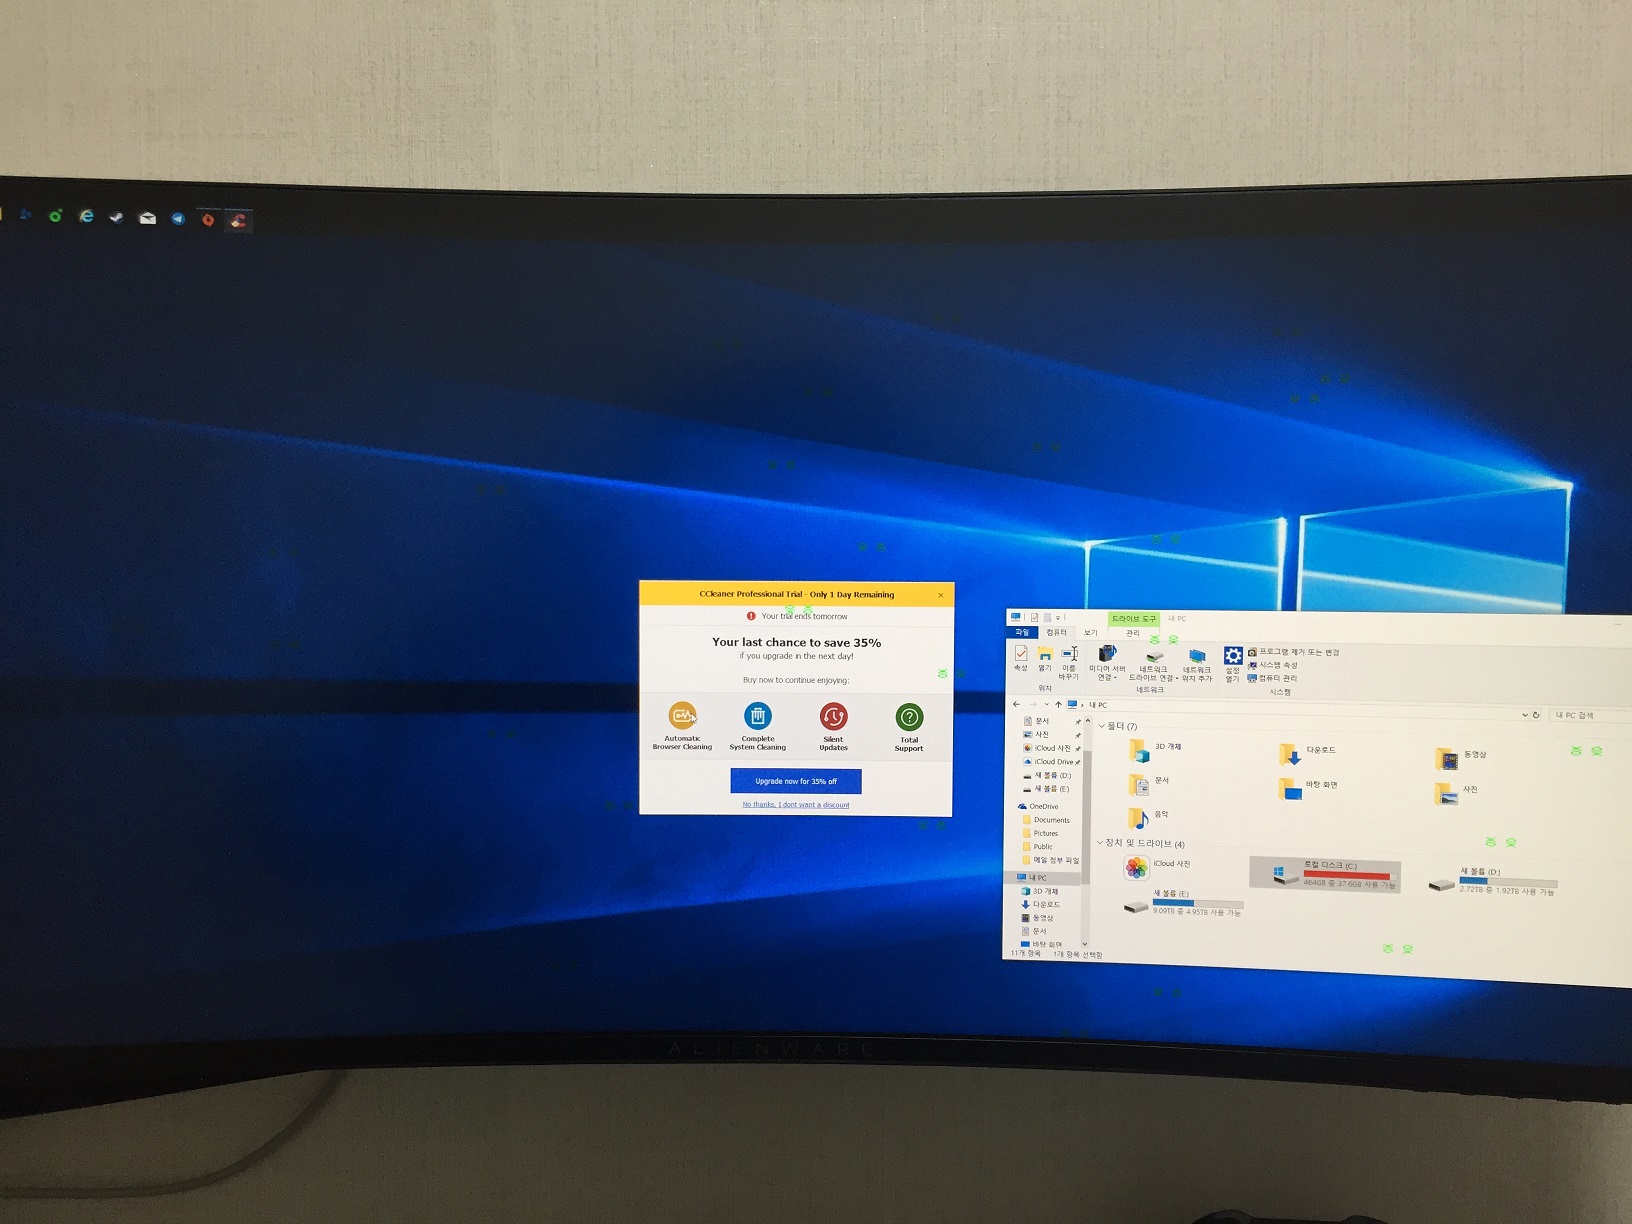Image resolution: width=1632 pixels, height=1224 pixels.
Task: Open the 파일 menu tab
Action: click(1022, 632)
